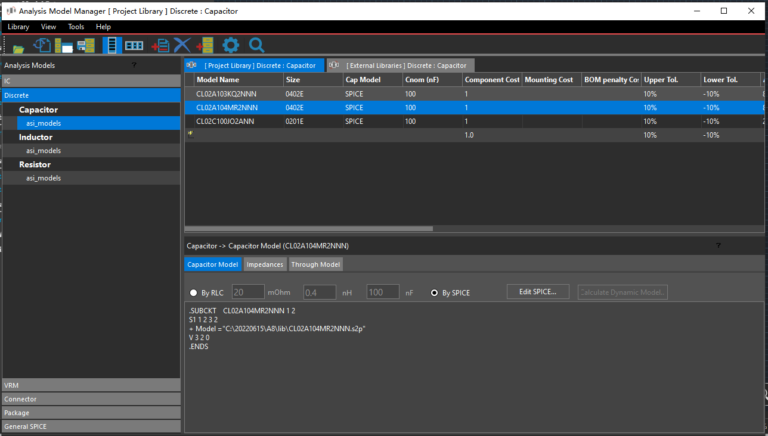Expand the IC category section
The width and height of the screenshot is (768, 436).
90,80
